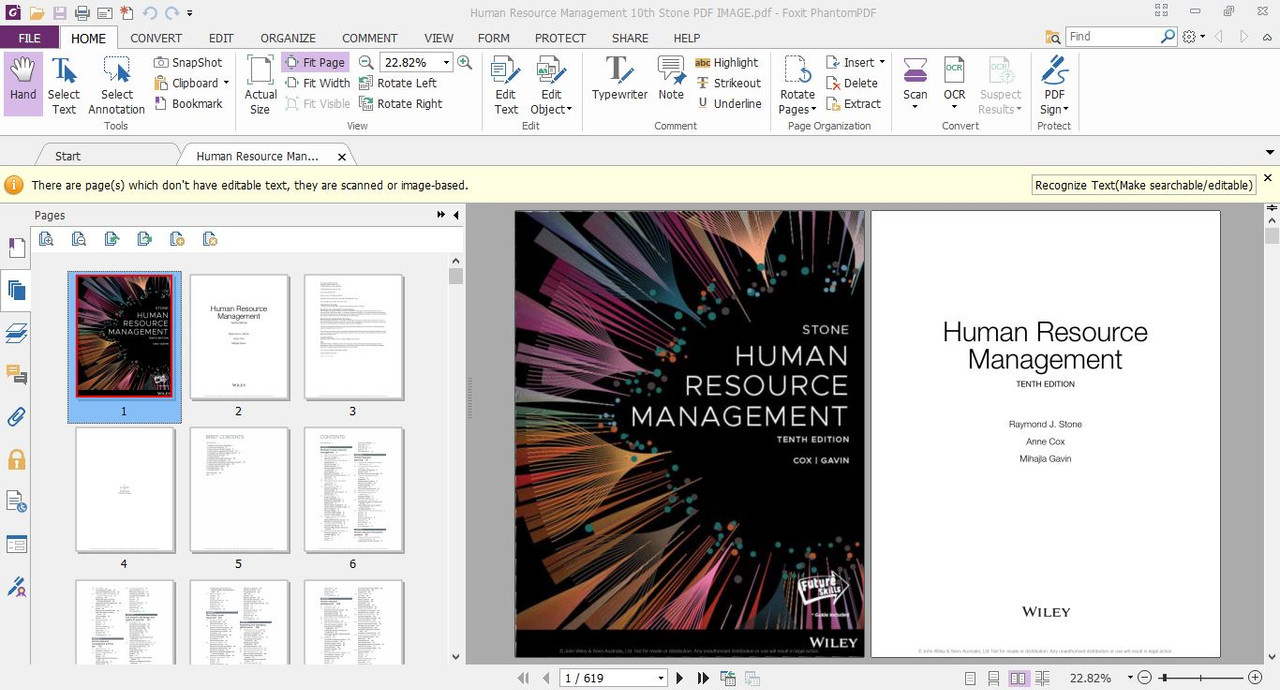Apply the Strikeout tool

pos(728,83)
